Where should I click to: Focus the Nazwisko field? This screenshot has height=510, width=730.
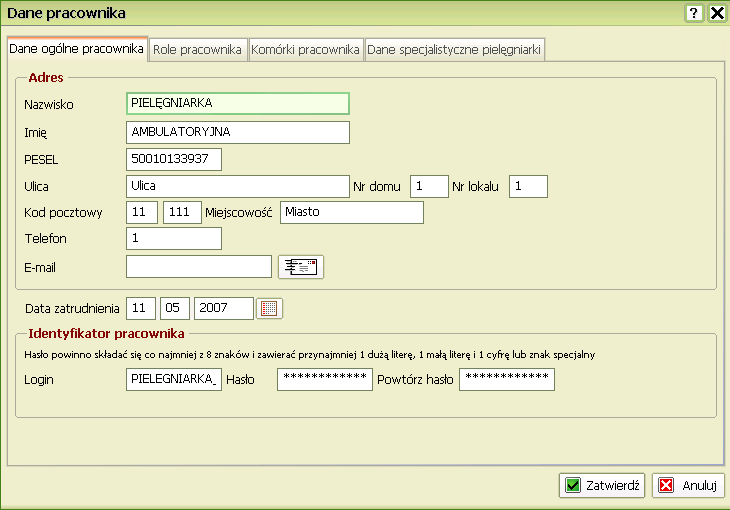pos(238,103)
